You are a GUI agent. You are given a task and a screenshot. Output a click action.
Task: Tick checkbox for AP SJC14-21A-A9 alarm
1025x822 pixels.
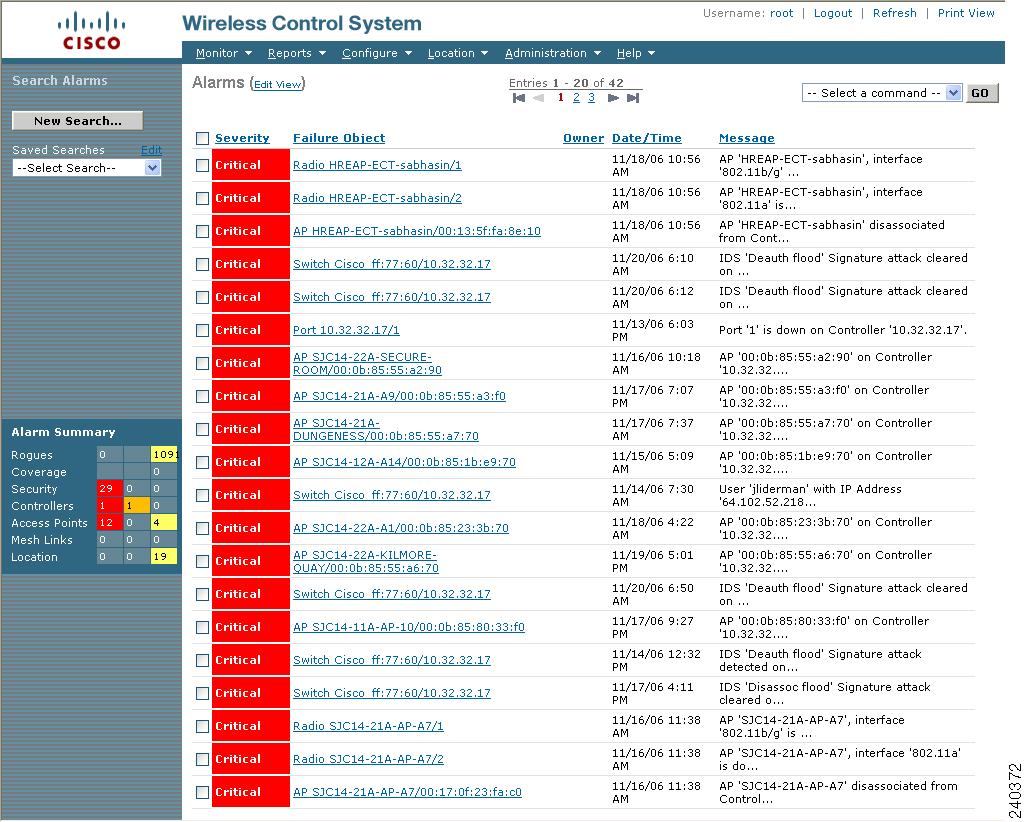pyautogui.click(x=203, y=396)
